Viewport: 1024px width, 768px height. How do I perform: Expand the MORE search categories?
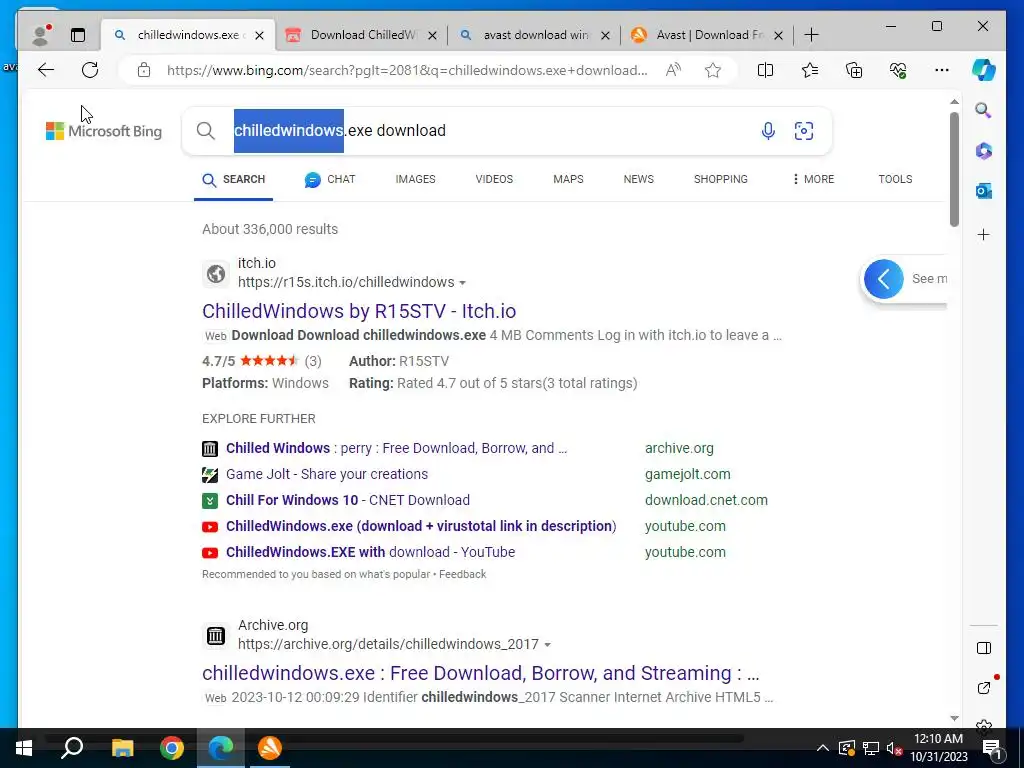tap(813, 179)
